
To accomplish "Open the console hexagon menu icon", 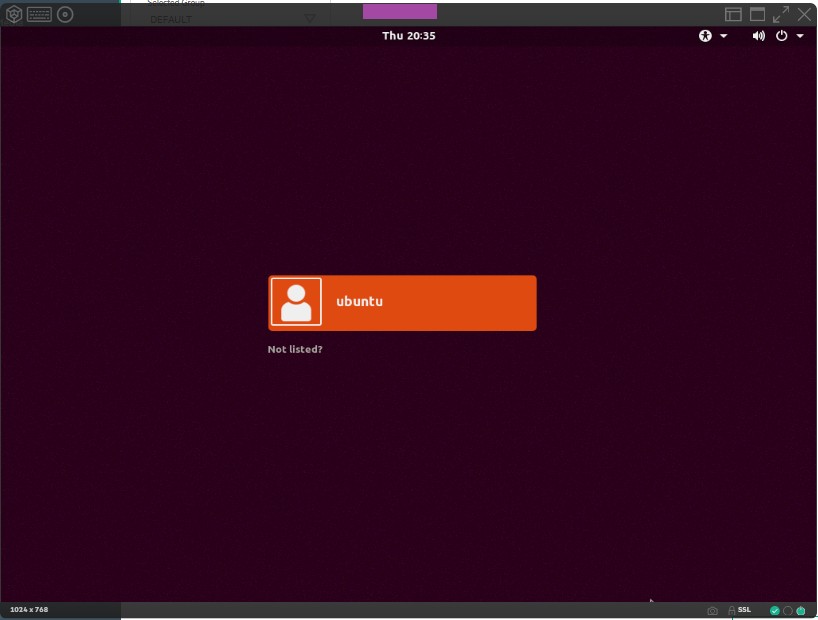I will click(x=14, y=15).
